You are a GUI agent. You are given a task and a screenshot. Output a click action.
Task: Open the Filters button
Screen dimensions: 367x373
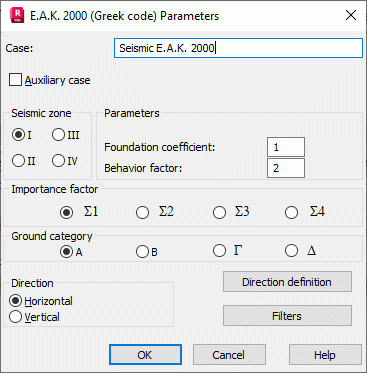coord(287,316)
